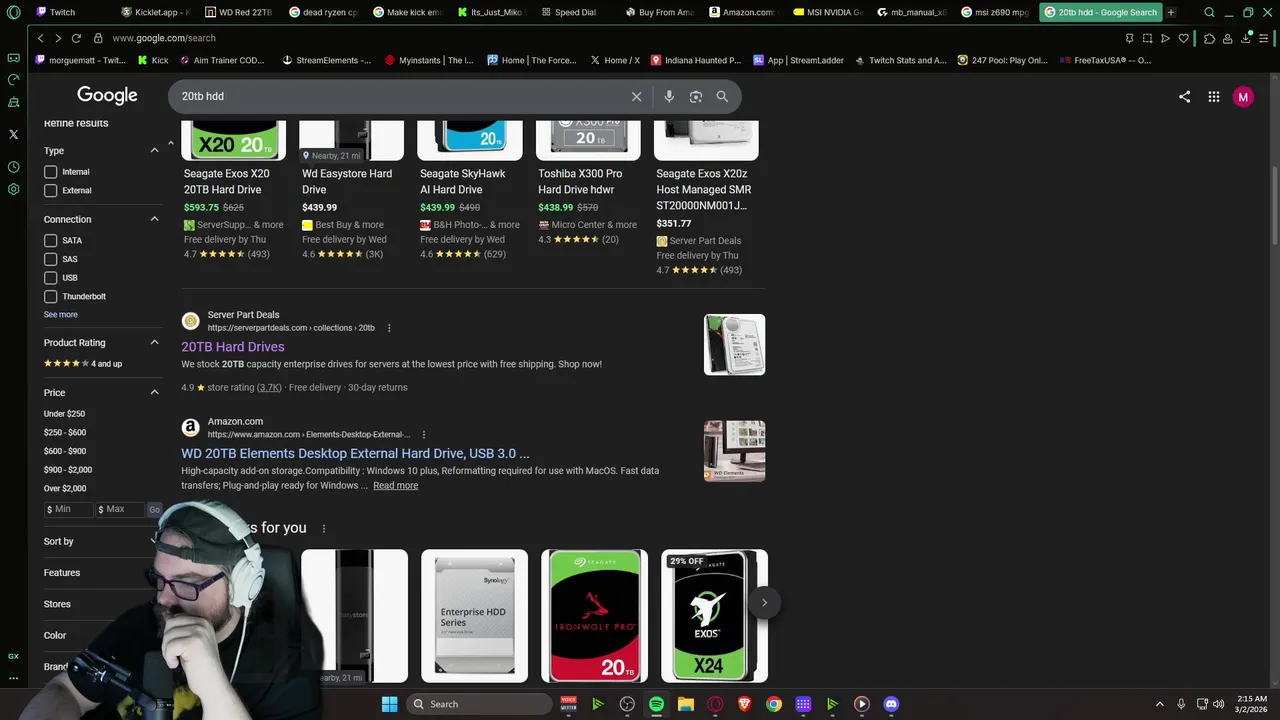
Task: Open the FreeTaxUSA bookmark
Action: point(1106,60)
